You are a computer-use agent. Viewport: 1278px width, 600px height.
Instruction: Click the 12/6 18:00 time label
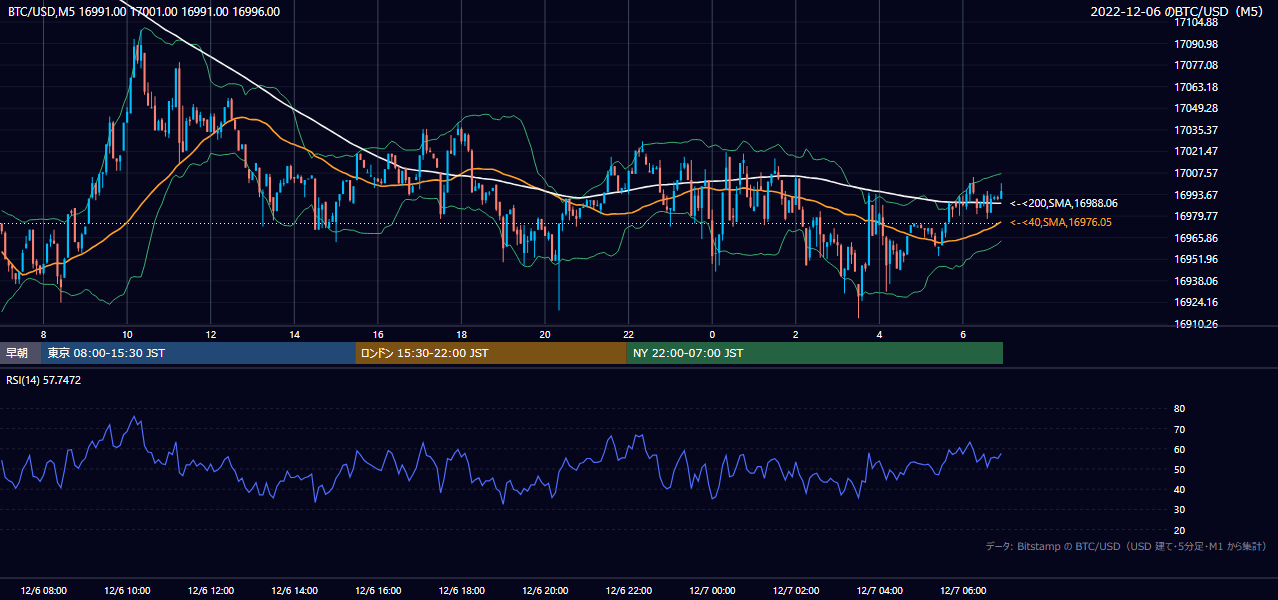(x=461, y=591)
